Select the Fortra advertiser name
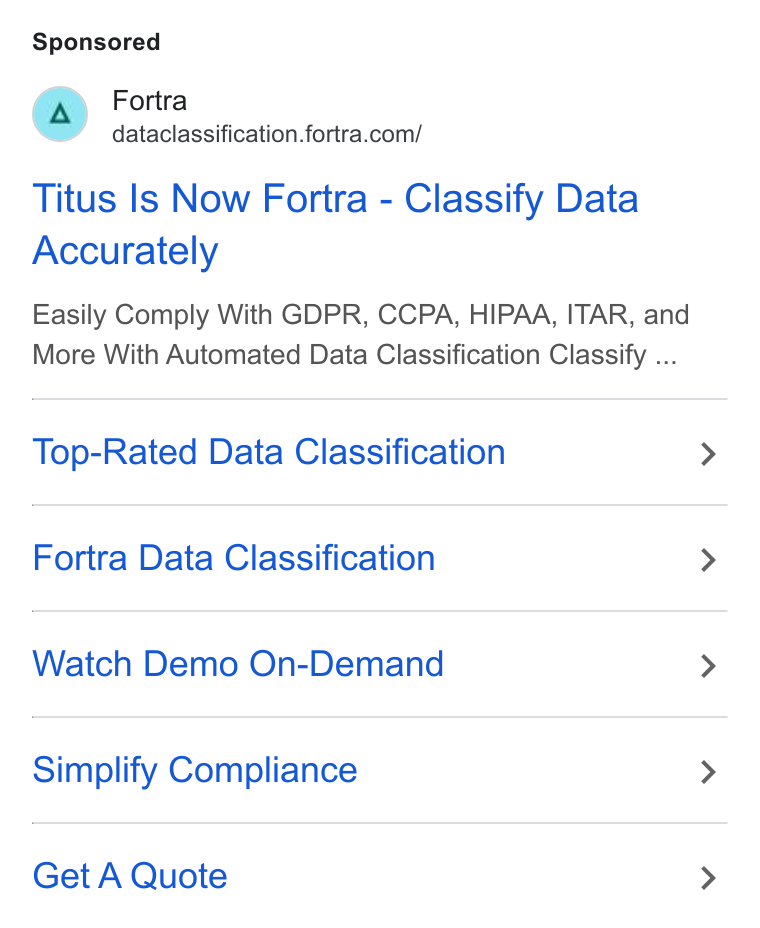 (150, 101)
